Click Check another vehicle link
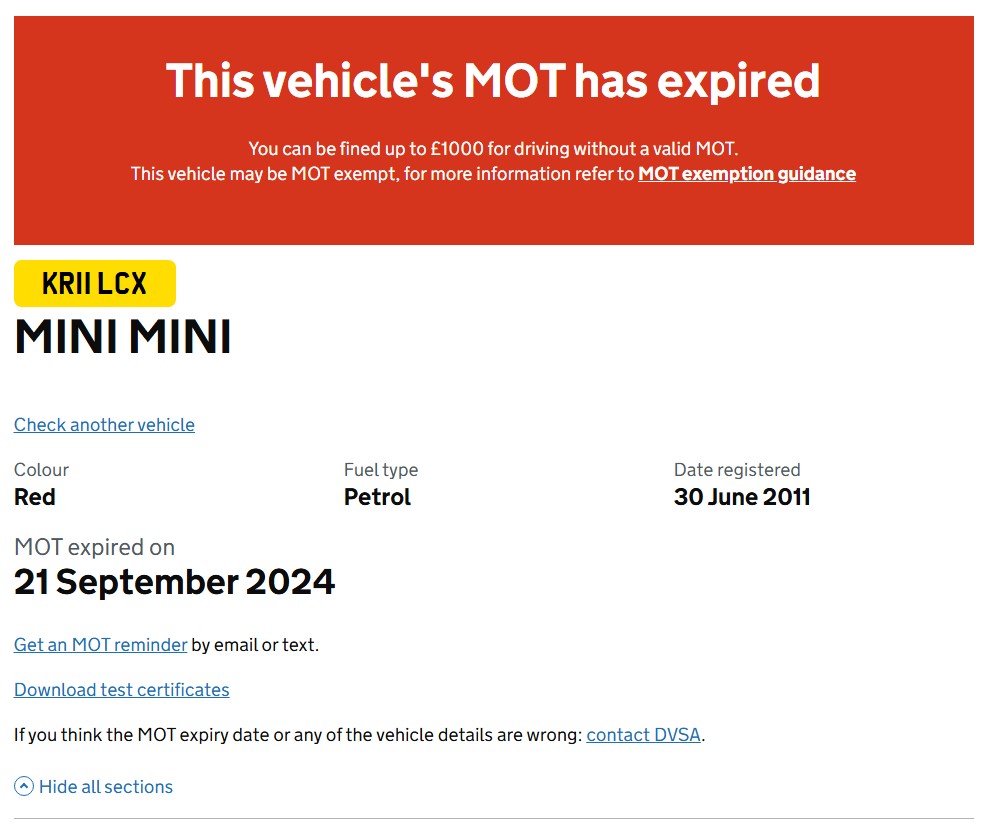Image resolution: width=987 pixels, height=824 pixels. (104, 425)
